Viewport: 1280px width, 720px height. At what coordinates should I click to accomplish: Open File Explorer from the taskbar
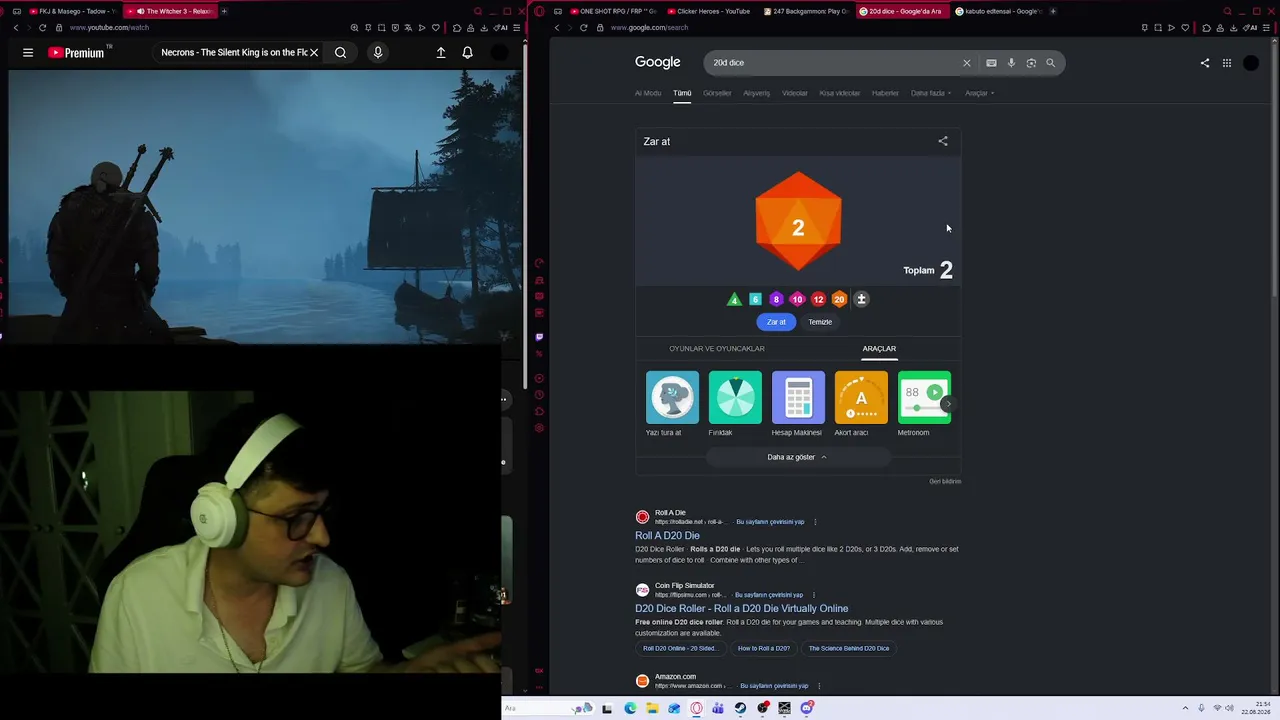tap(652, 708)
